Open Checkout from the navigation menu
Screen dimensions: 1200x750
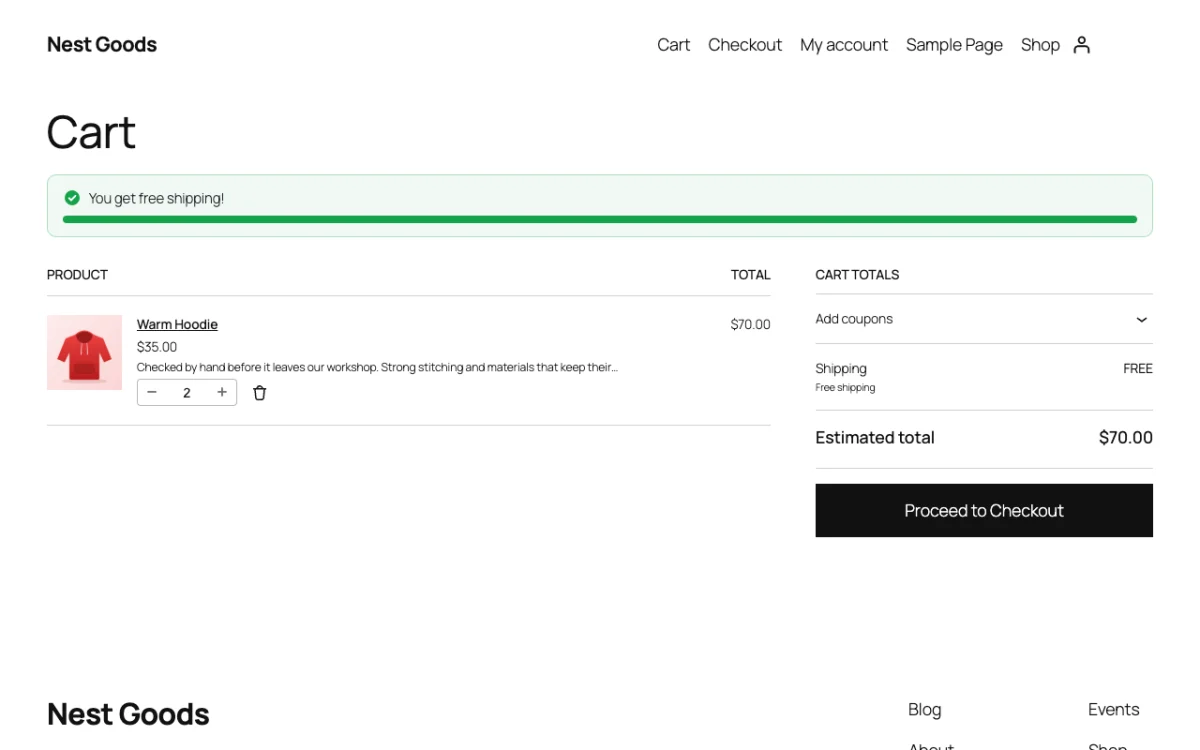(745, 45)
